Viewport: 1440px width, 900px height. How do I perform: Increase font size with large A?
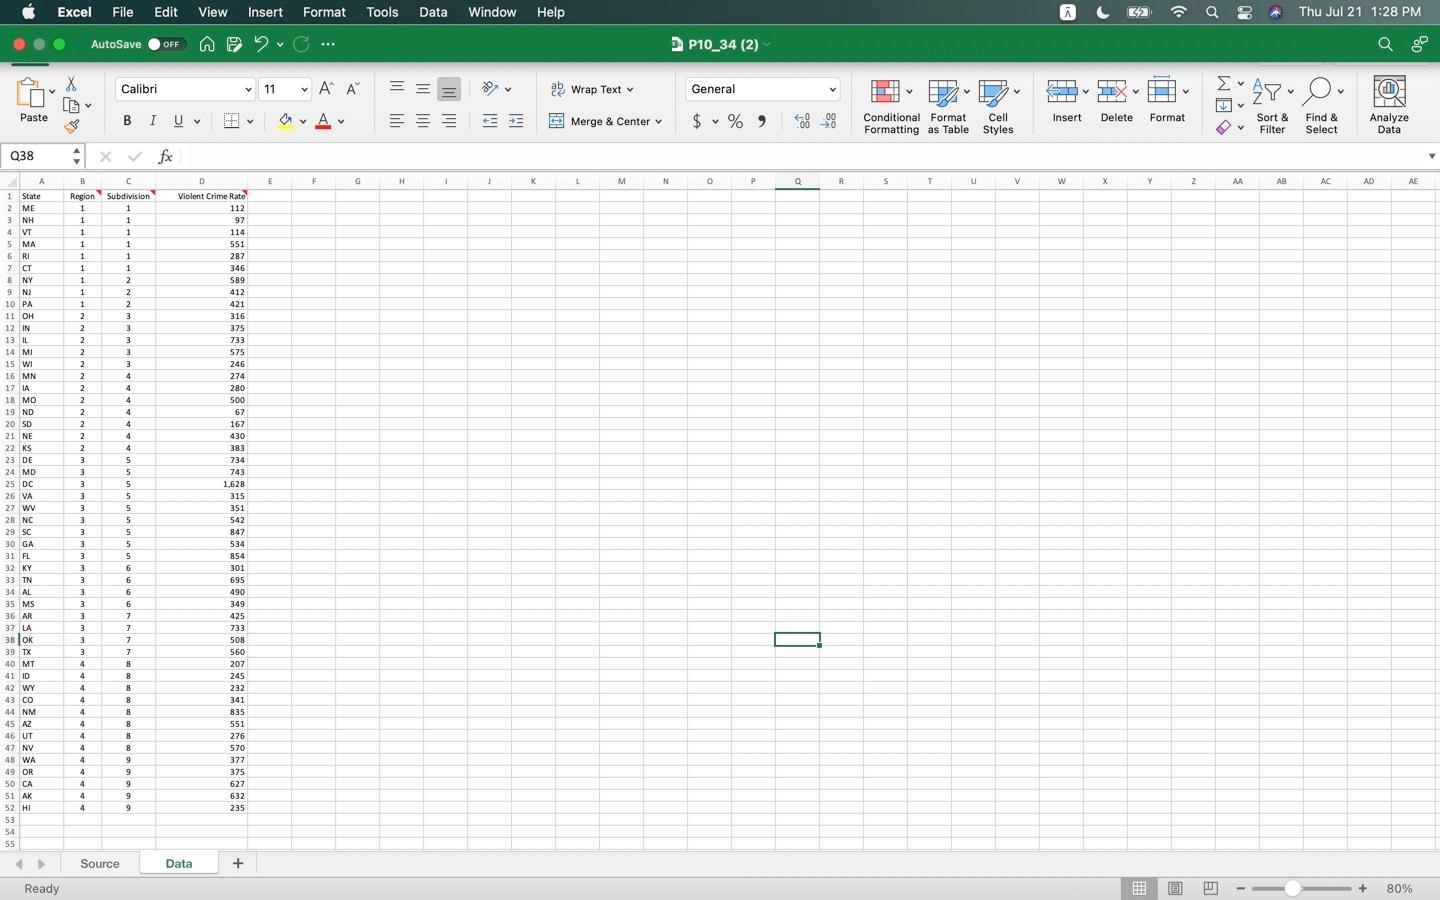(x=326, y=89)
